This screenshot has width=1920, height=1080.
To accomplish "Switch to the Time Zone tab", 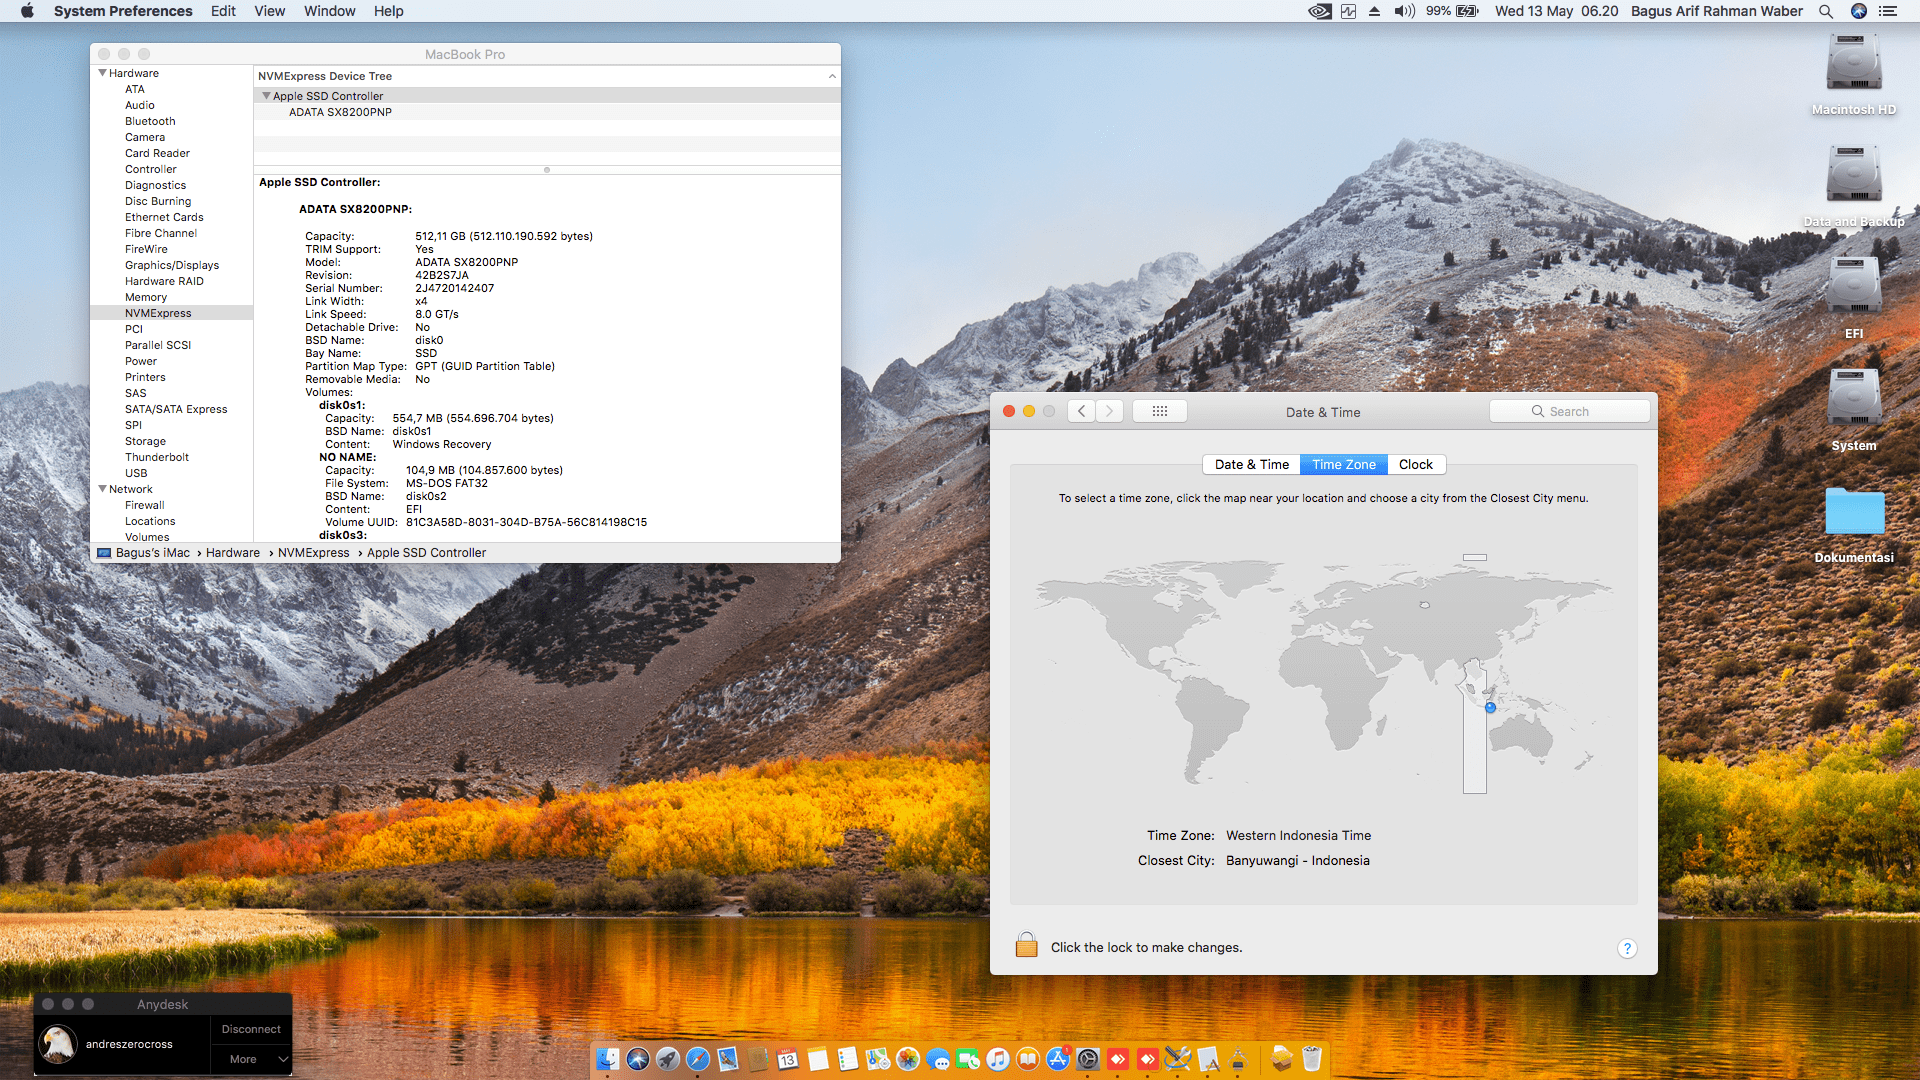I will coord(1343,464).
